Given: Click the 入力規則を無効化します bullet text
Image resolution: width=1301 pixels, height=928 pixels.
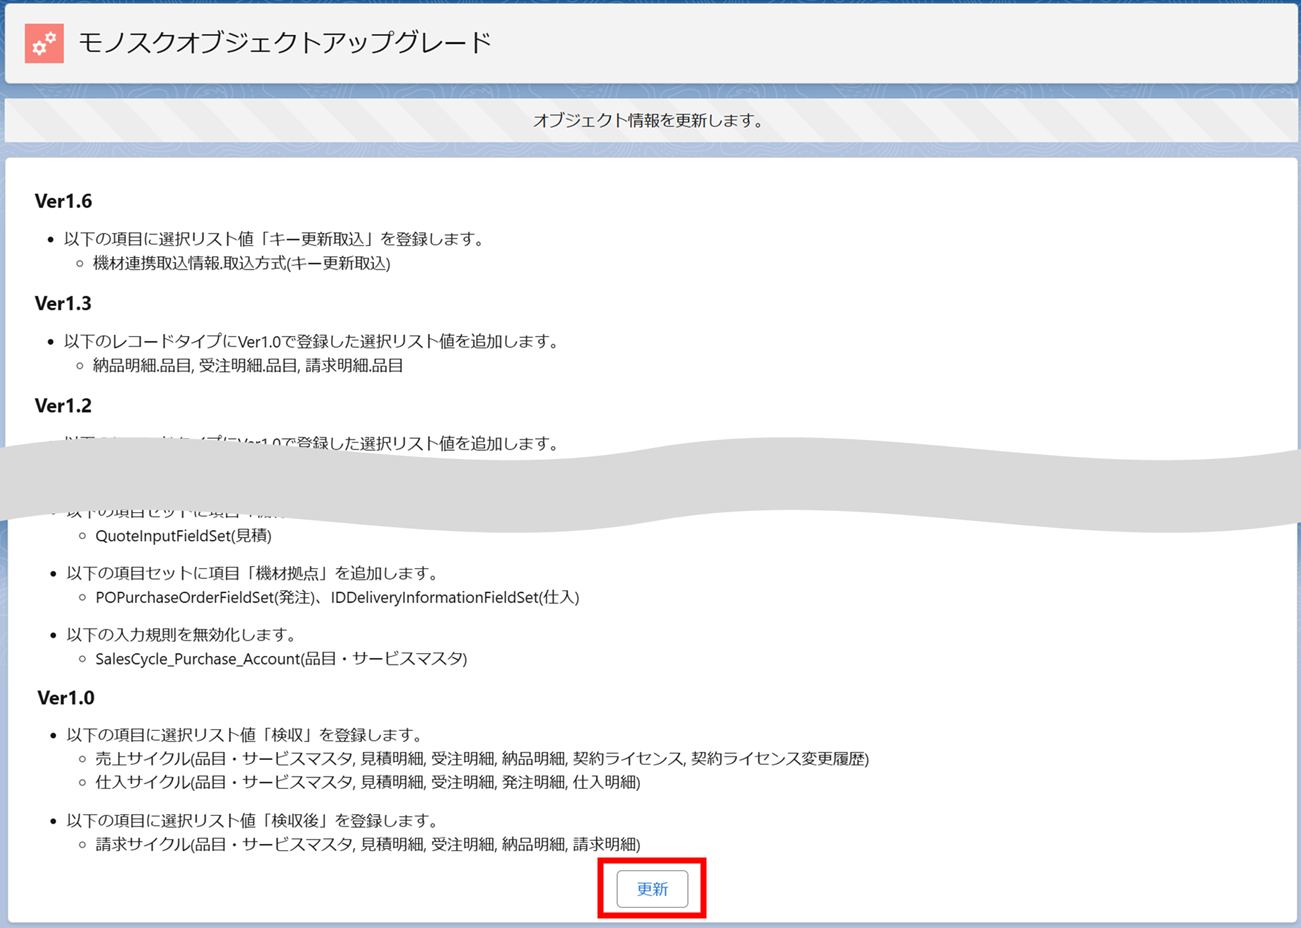Looking at the screenshot, I should (181, 634).
